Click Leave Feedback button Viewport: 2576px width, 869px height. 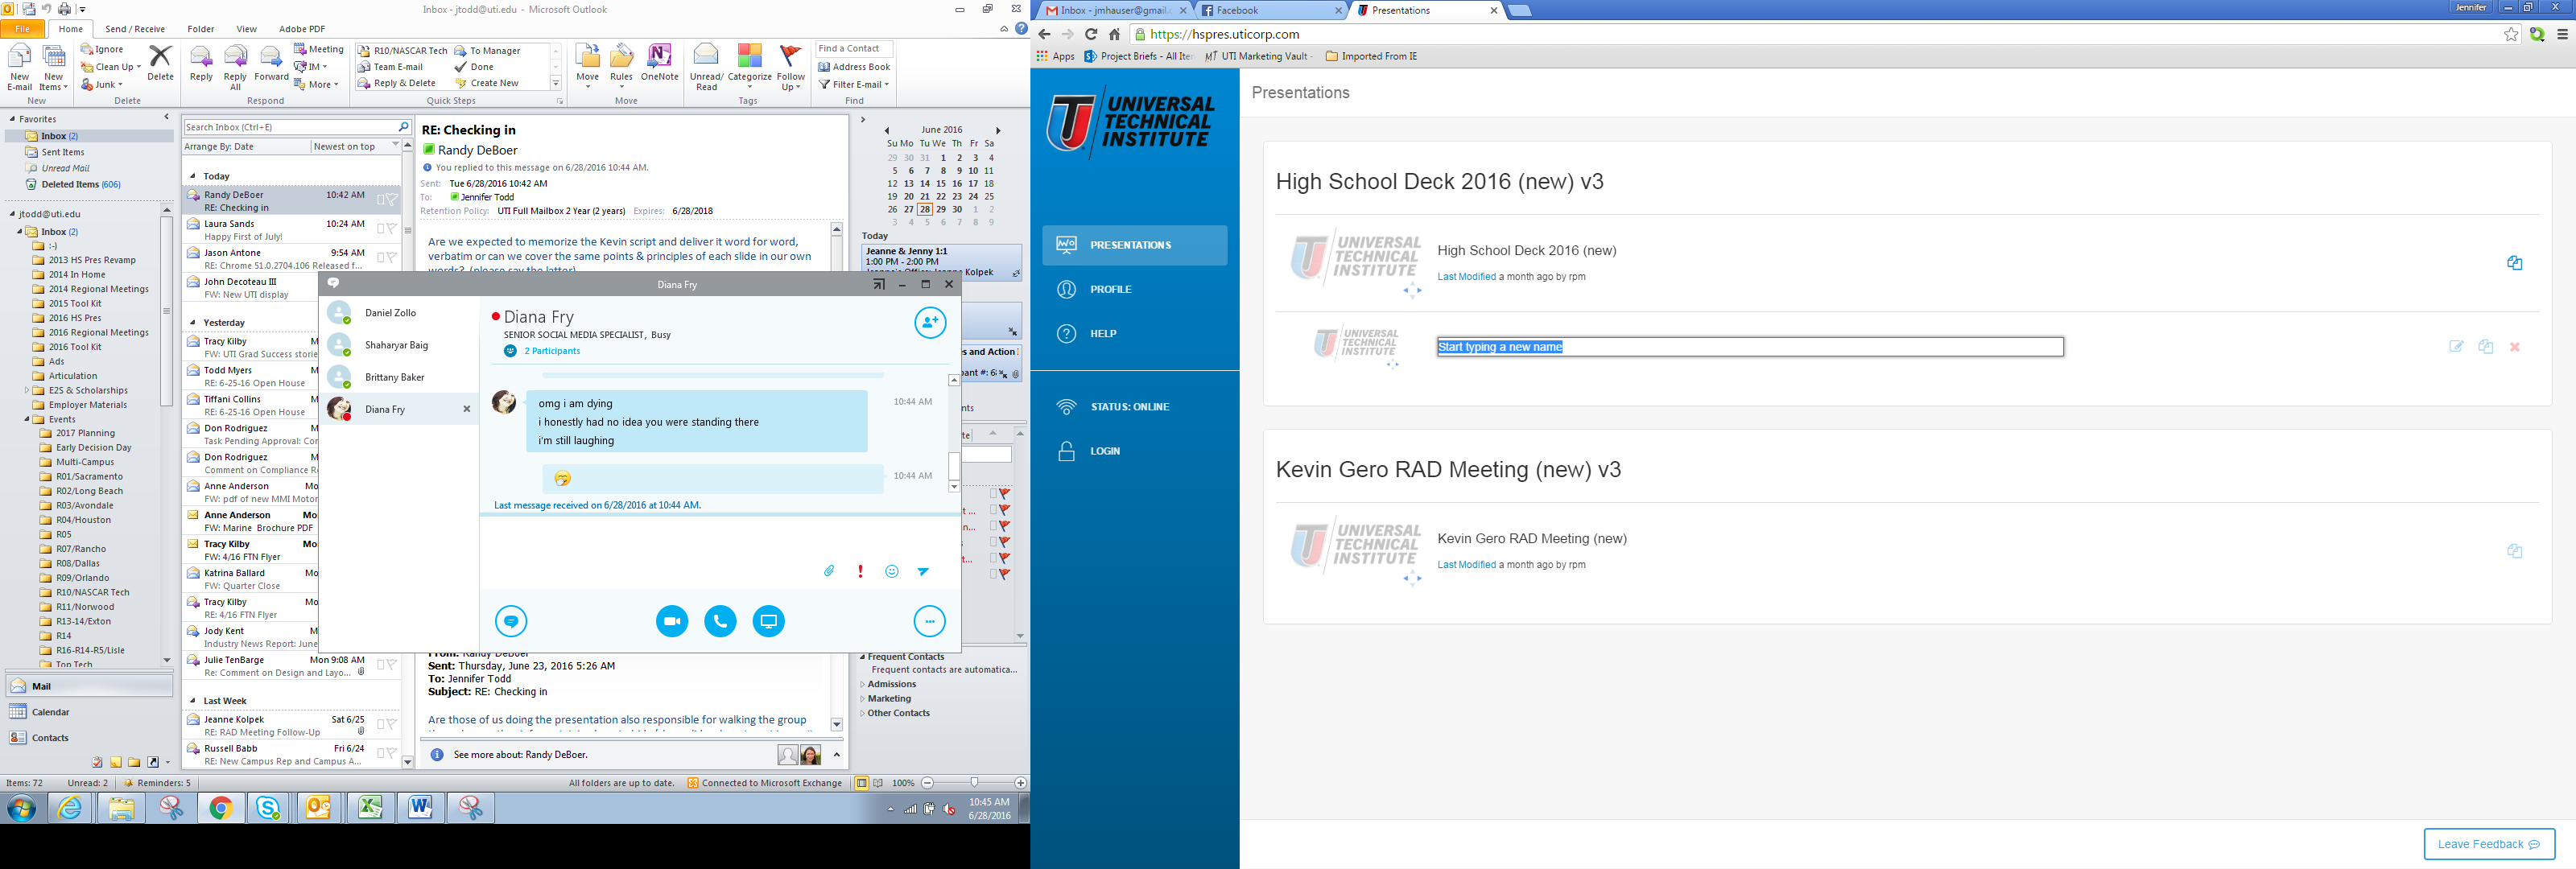point(2489,844)
